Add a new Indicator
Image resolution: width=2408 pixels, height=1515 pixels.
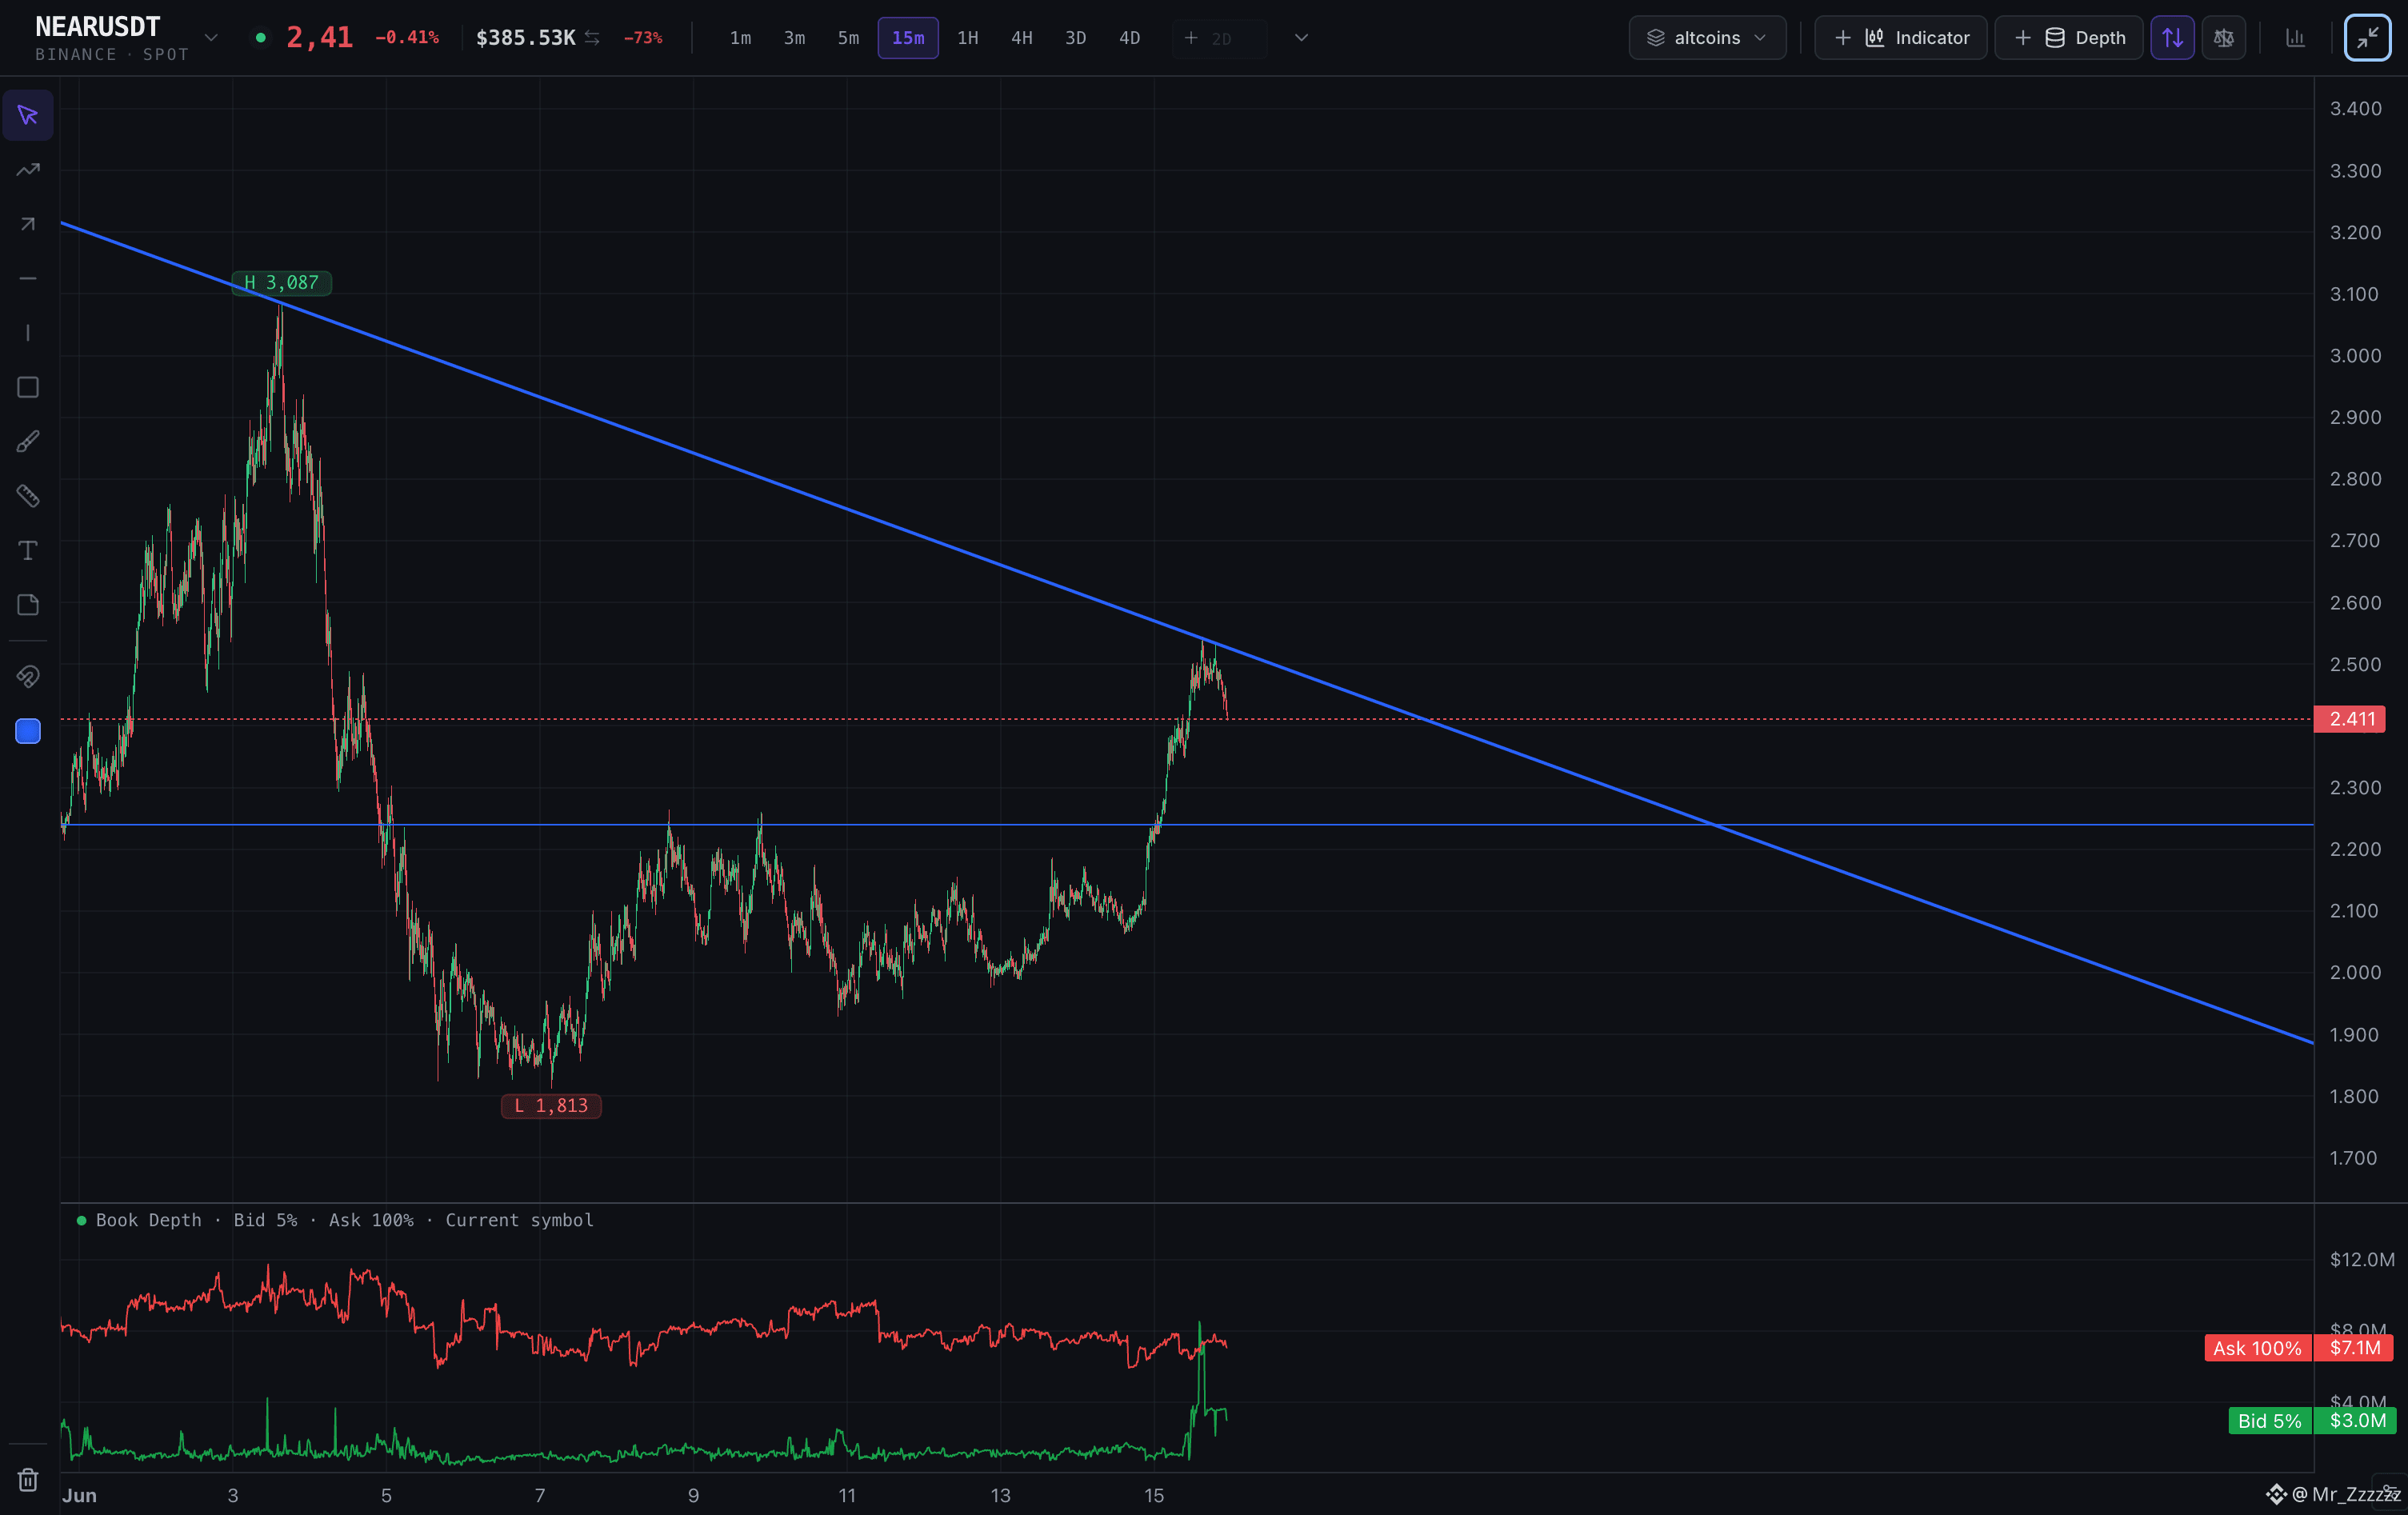coord(1900,38)
